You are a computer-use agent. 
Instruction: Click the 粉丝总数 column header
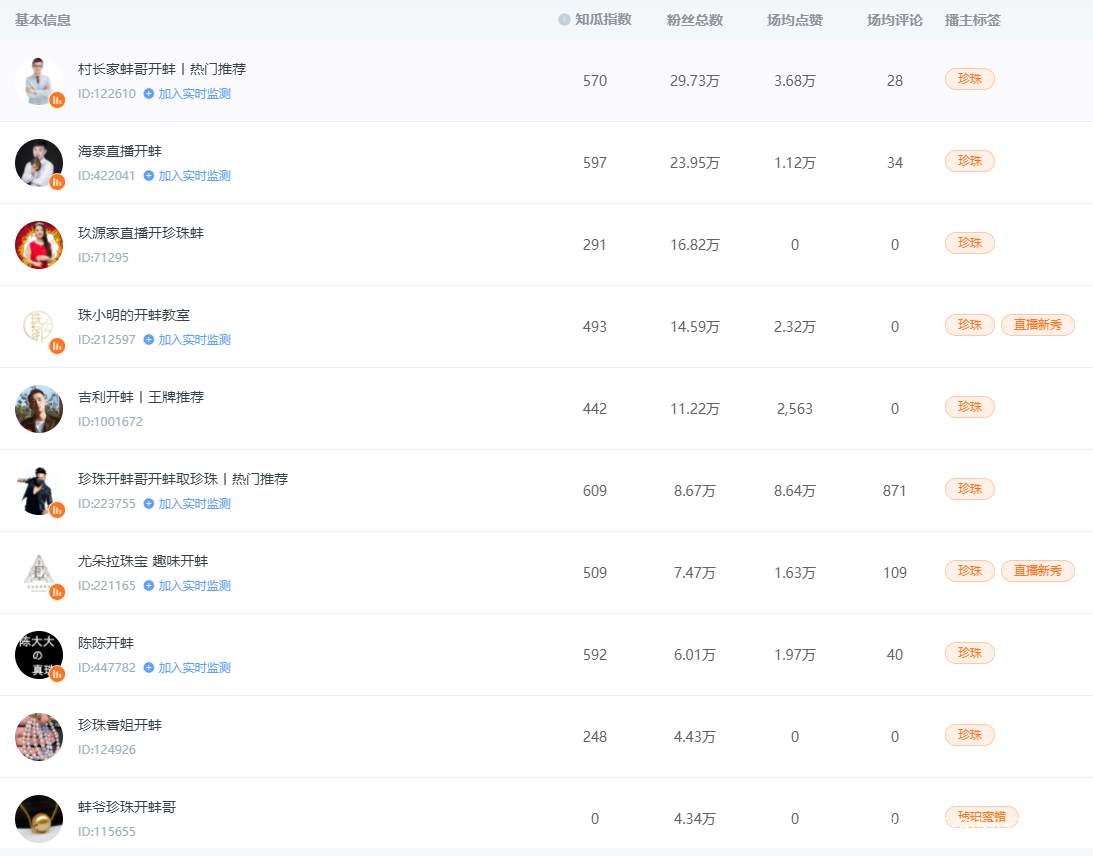[694, 20]
